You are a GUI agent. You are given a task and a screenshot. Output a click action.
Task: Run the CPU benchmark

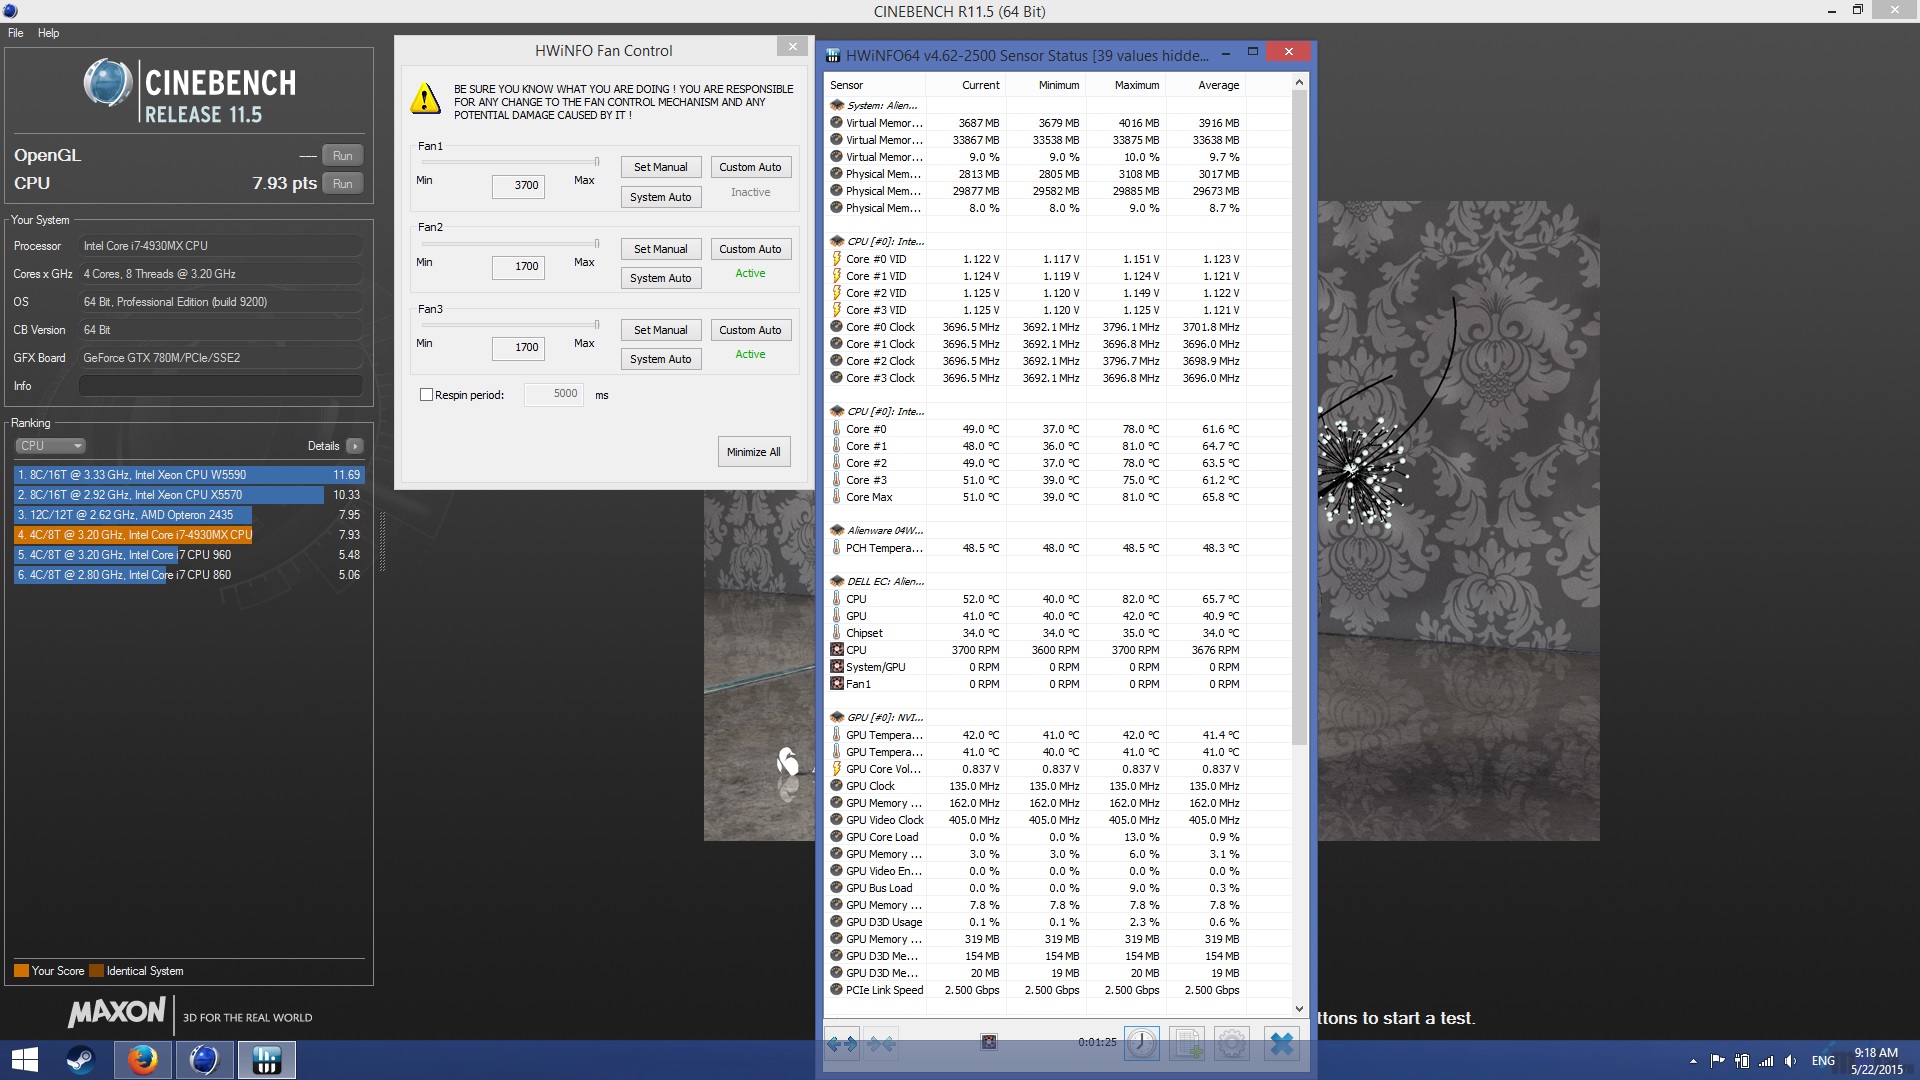342,184
